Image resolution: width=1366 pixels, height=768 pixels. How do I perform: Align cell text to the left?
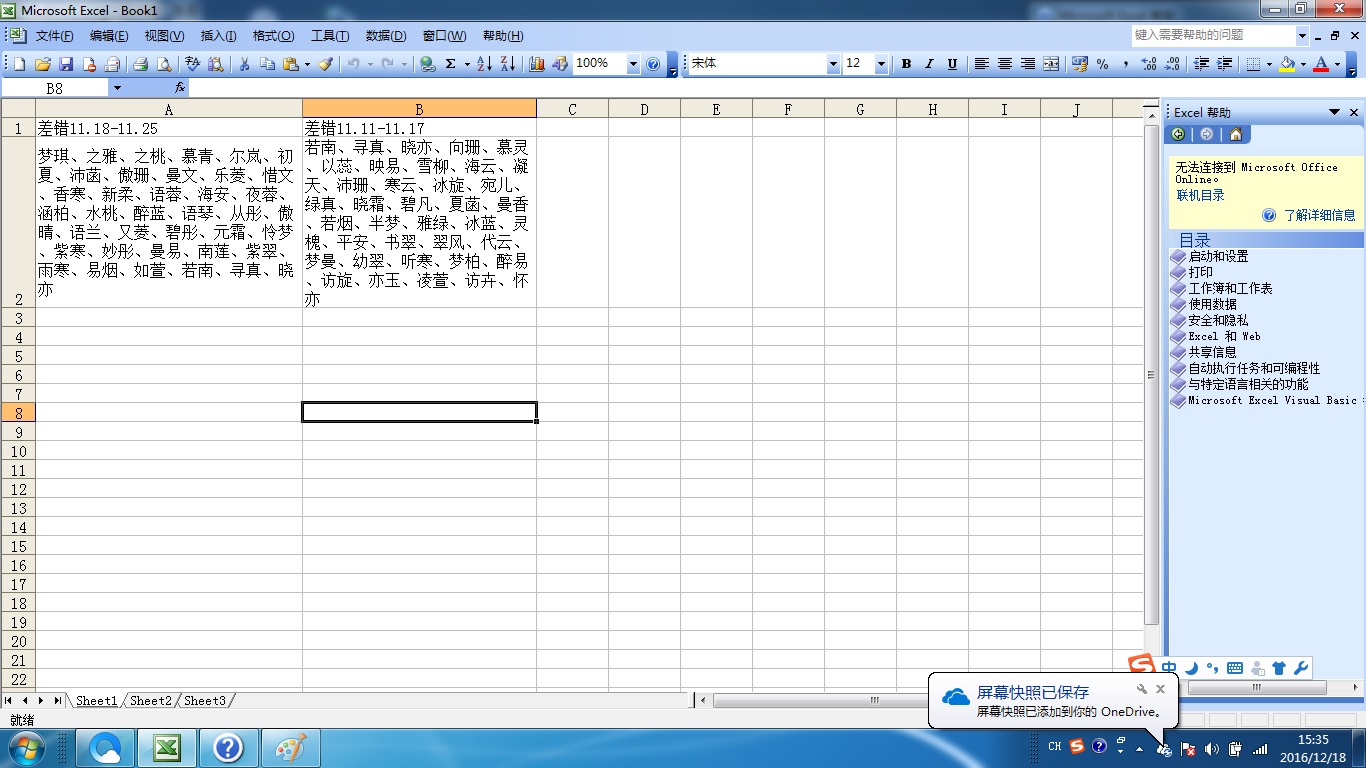click(x=982, y=64)
